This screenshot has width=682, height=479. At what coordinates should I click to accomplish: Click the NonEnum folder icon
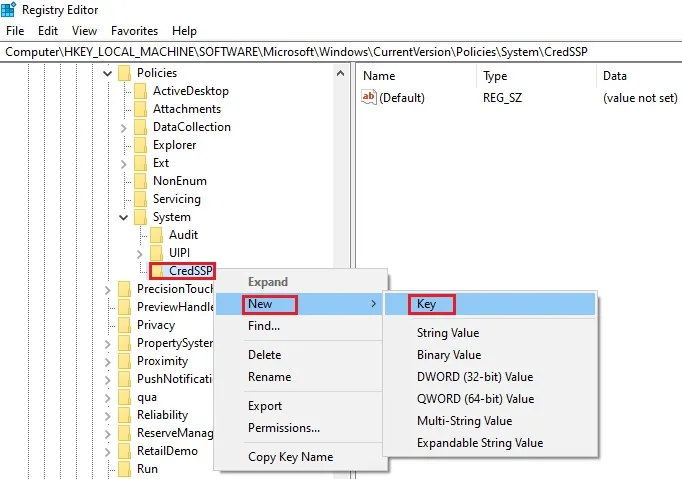click(140, 181)
